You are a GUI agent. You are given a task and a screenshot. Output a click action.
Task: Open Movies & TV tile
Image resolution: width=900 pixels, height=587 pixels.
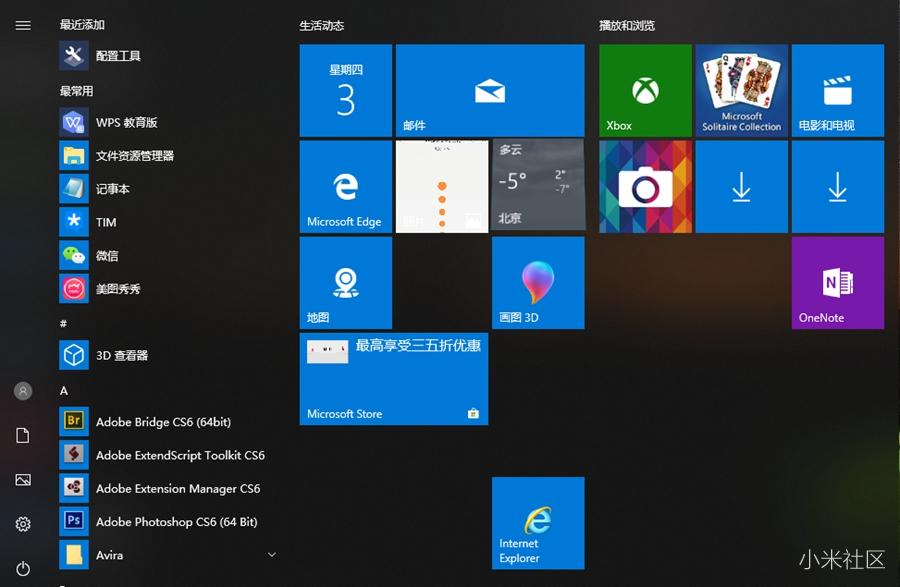click(837, 90)
